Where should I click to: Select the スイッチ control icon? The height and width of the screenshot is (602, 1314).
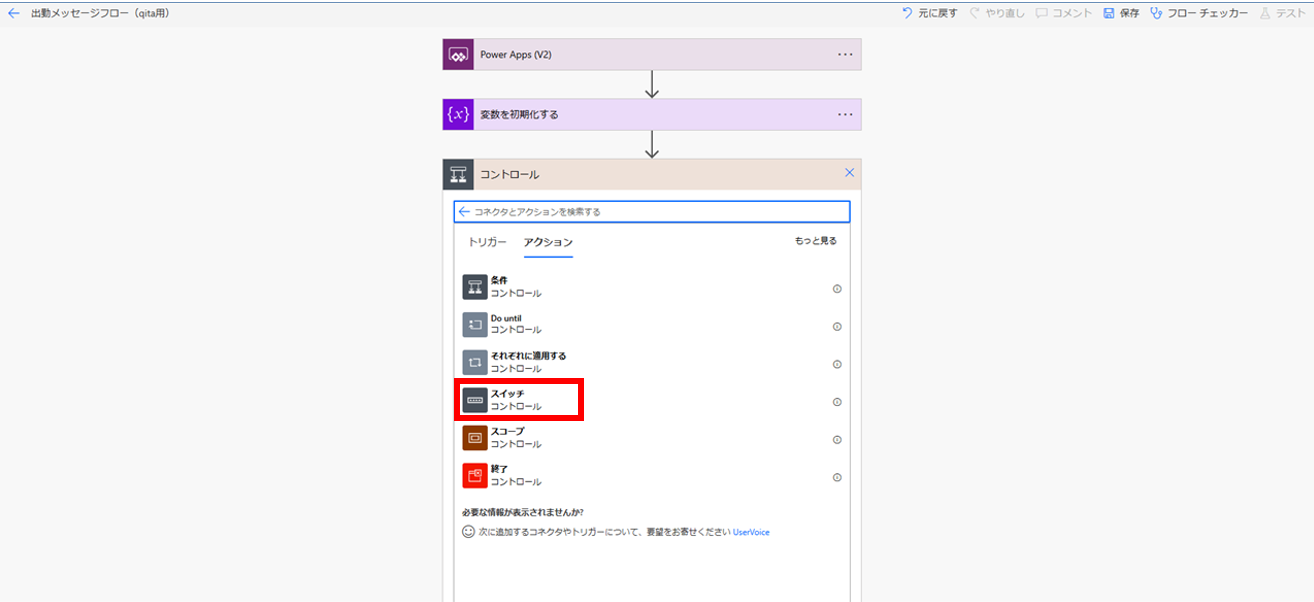(475, 400)
